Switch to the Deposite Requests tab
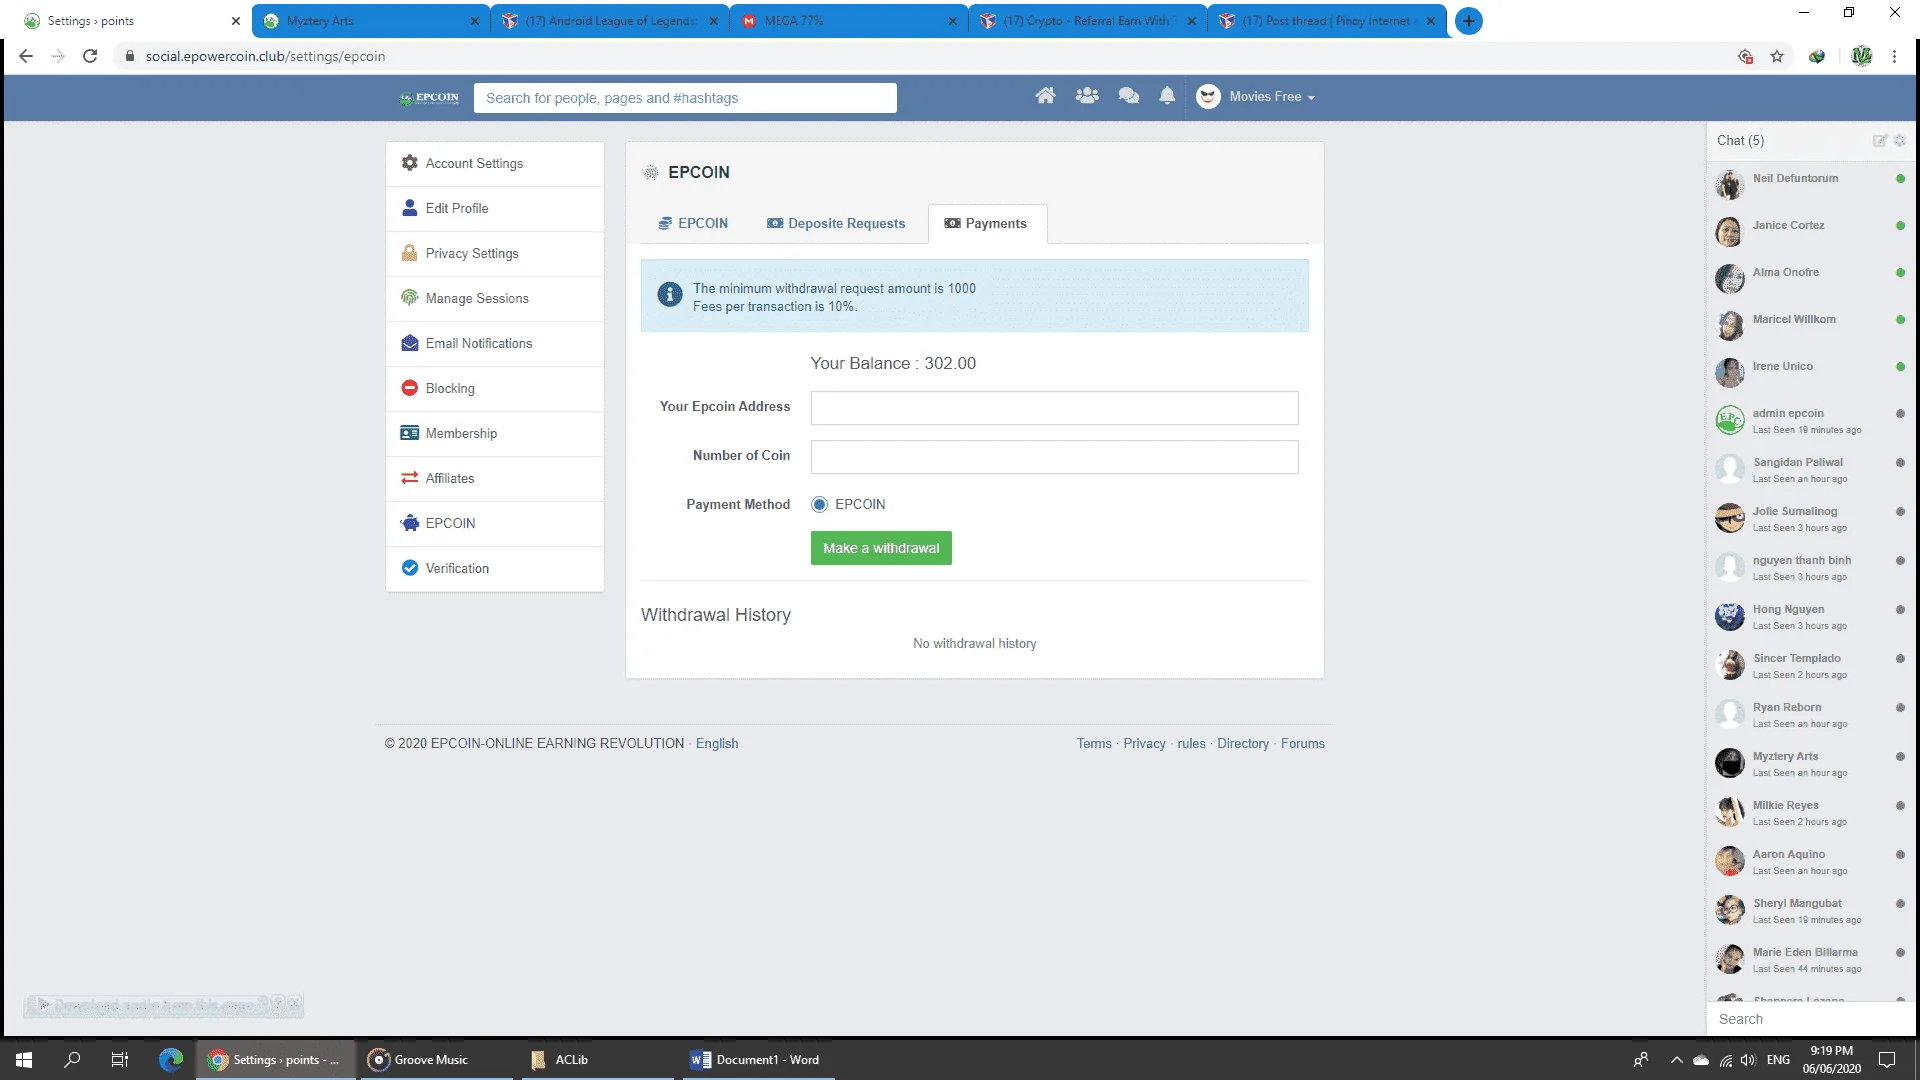The height and width of the screenshot is (1080, 1920). pos(836,223)
